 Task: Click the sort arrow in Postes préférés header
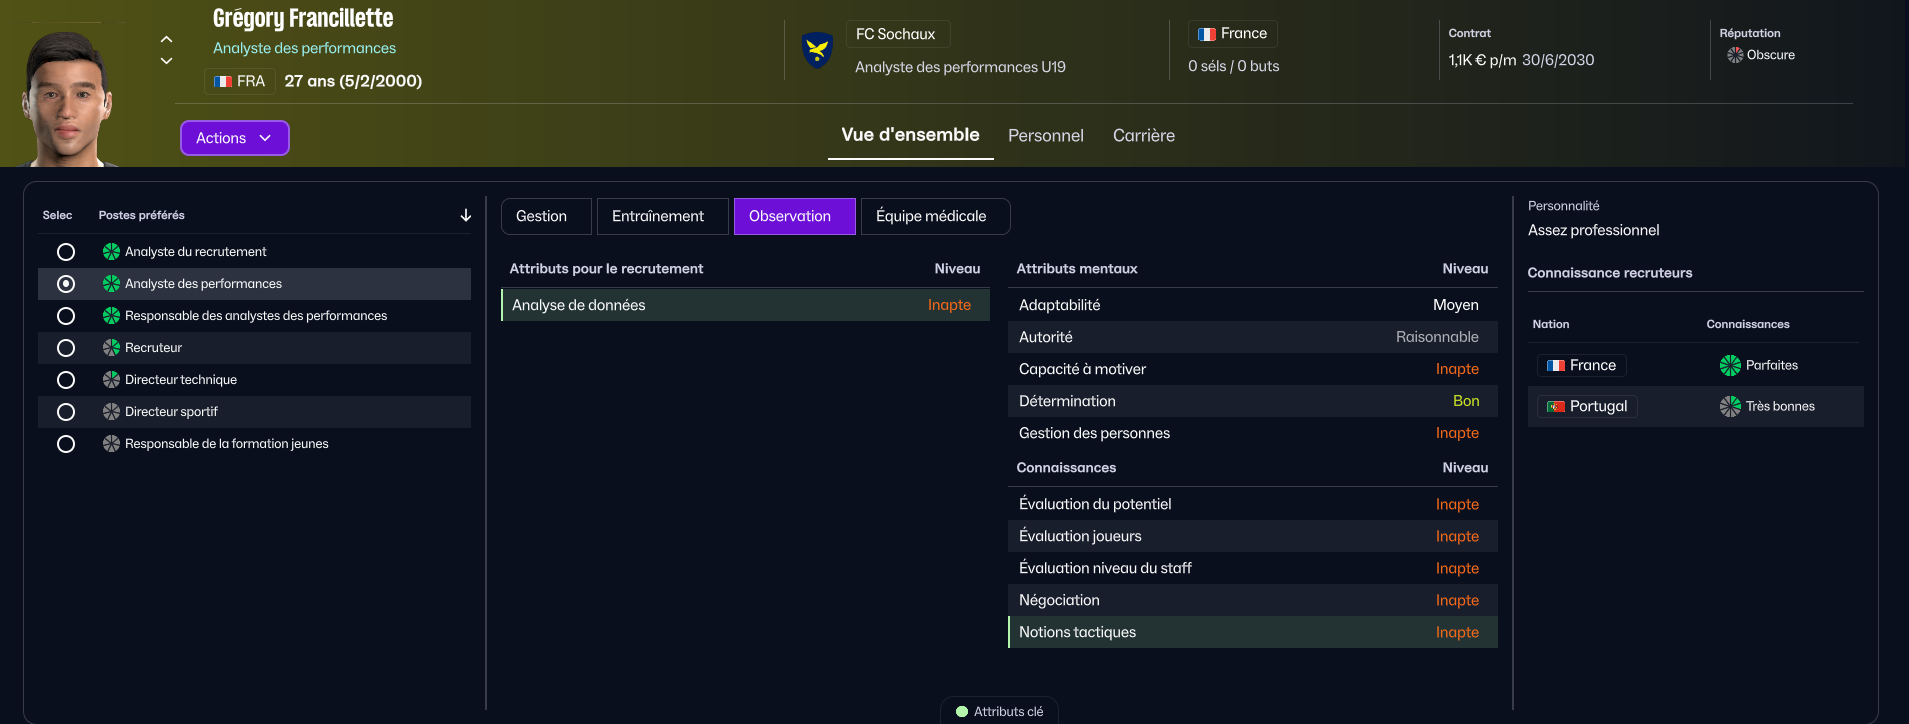[465, 216]
